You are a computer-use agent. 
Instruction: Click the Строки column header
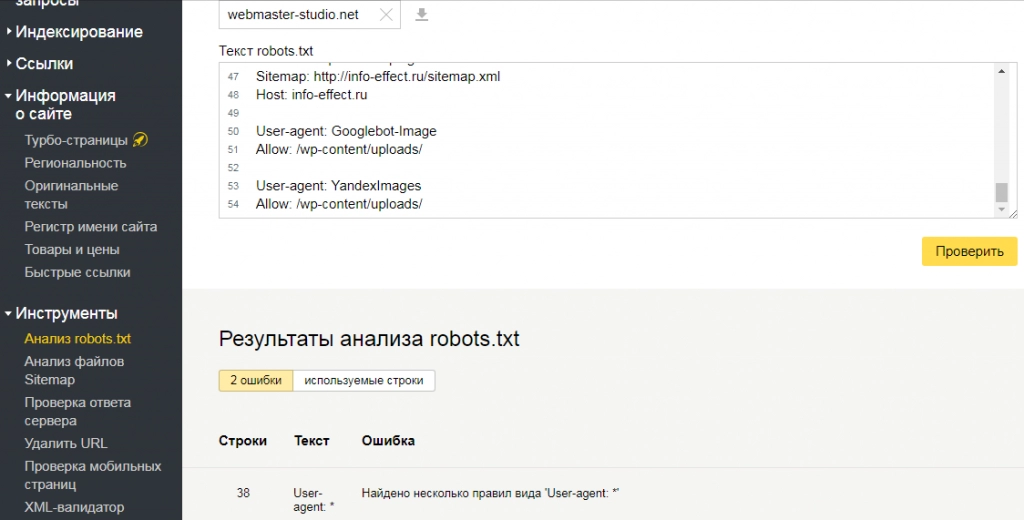pos(243,441)
